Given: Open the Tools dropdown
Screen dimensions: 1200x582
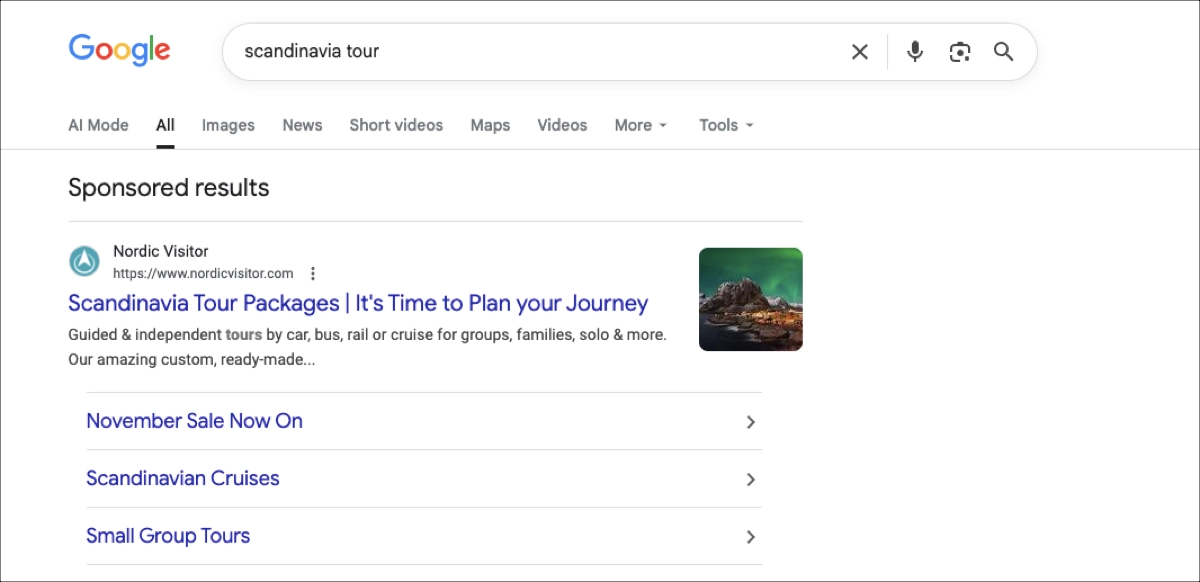Looking at the screenshot, I should [725, 125].
